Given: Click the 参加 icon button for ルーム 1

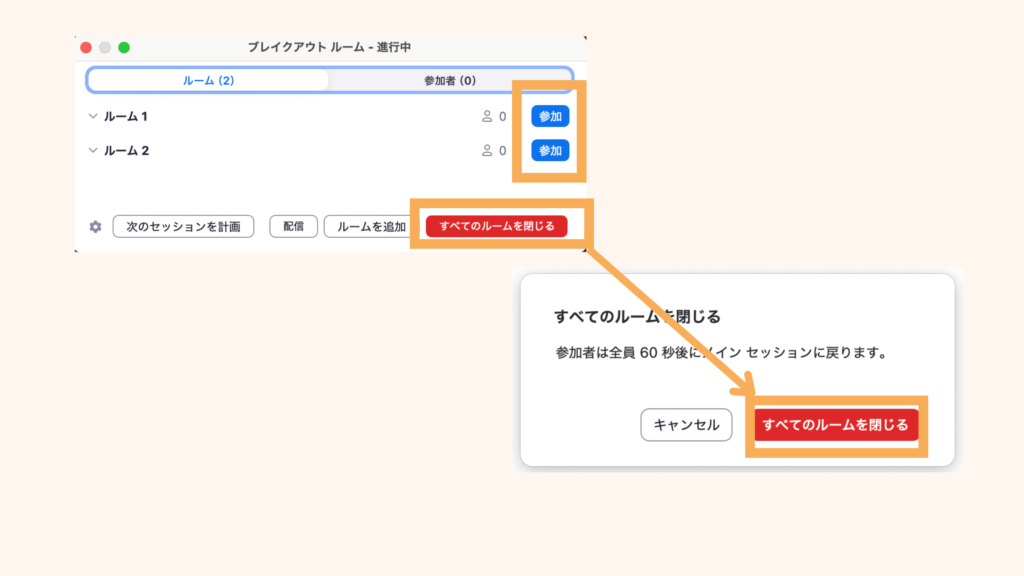Looking at the screenshot, I should click(549, 115).
